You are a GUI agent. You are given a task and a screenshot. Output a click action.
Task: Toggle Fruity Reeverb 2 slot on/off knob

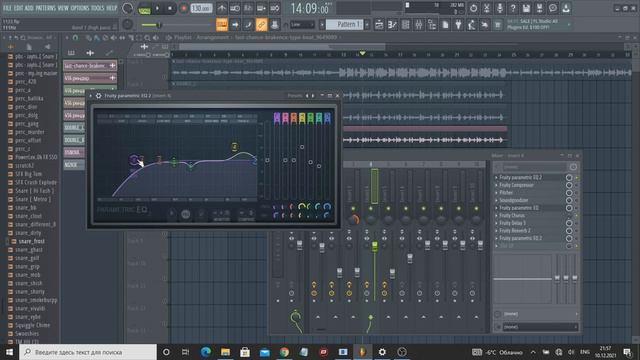[x=569, y=231]
